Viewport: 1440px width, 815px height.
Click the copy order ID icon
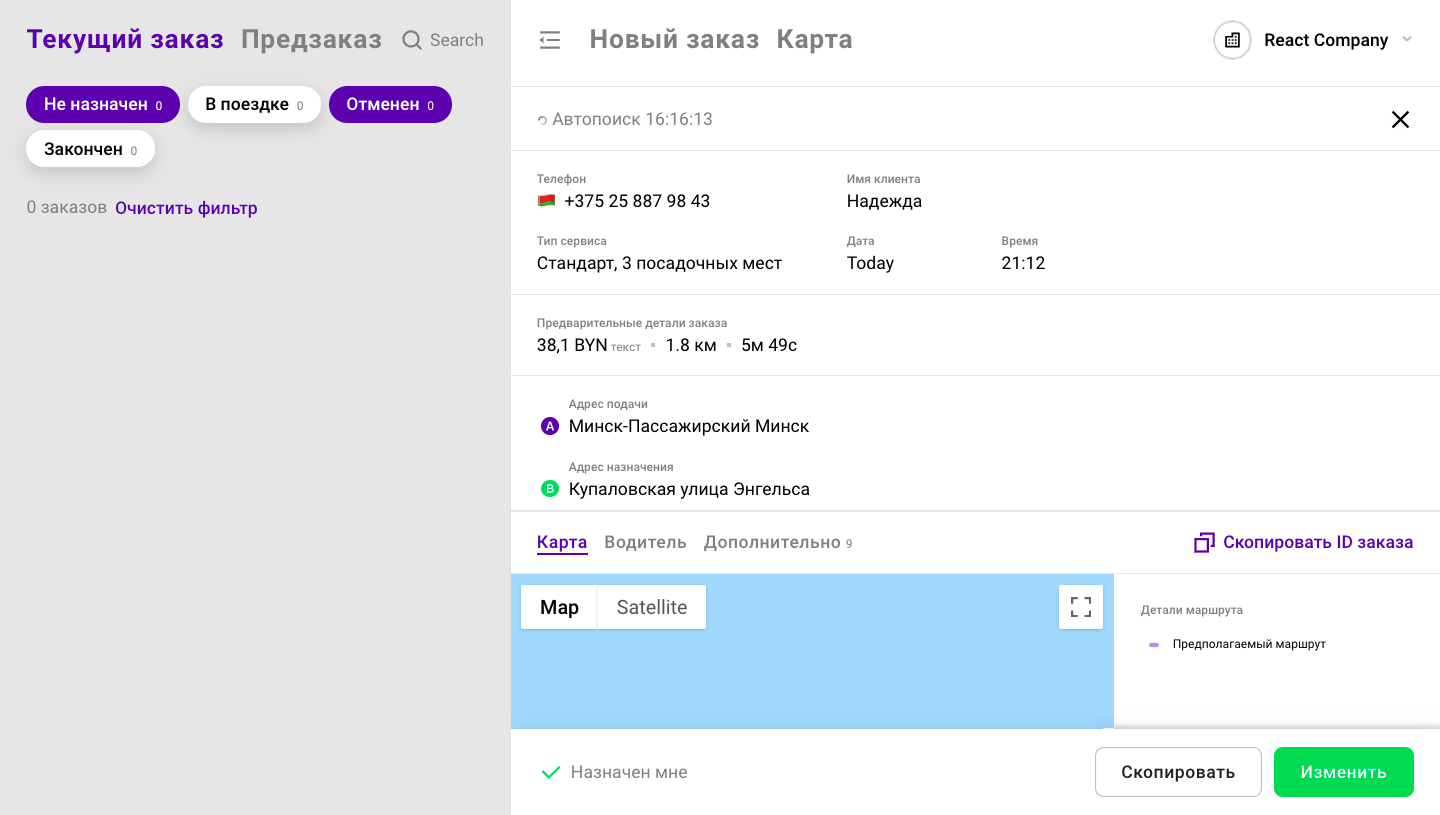click(1204, 543)
